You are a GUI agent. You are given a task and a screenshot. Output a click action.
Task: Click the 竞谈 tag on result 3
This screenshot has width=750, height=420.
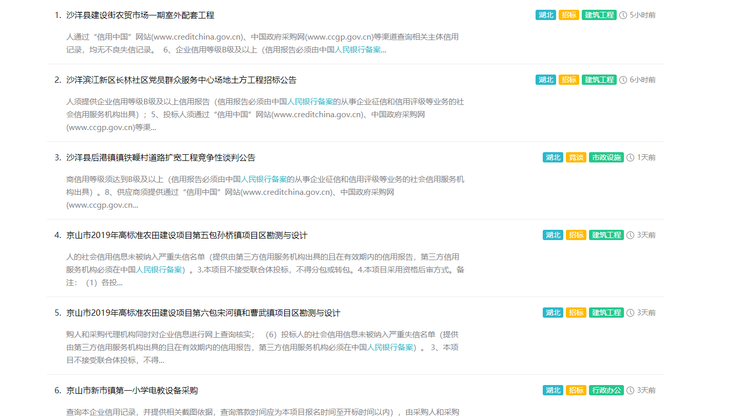click(x=576, y=158)
